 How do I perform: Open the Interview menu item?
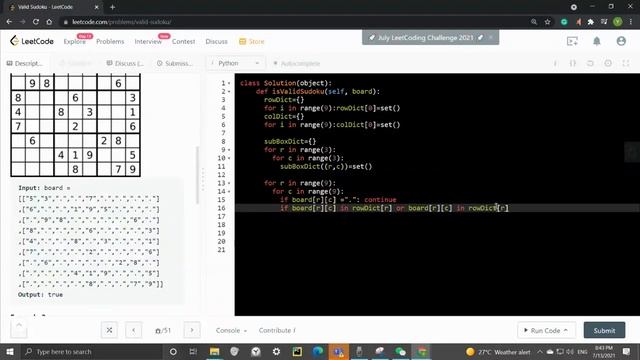point(148,42)
